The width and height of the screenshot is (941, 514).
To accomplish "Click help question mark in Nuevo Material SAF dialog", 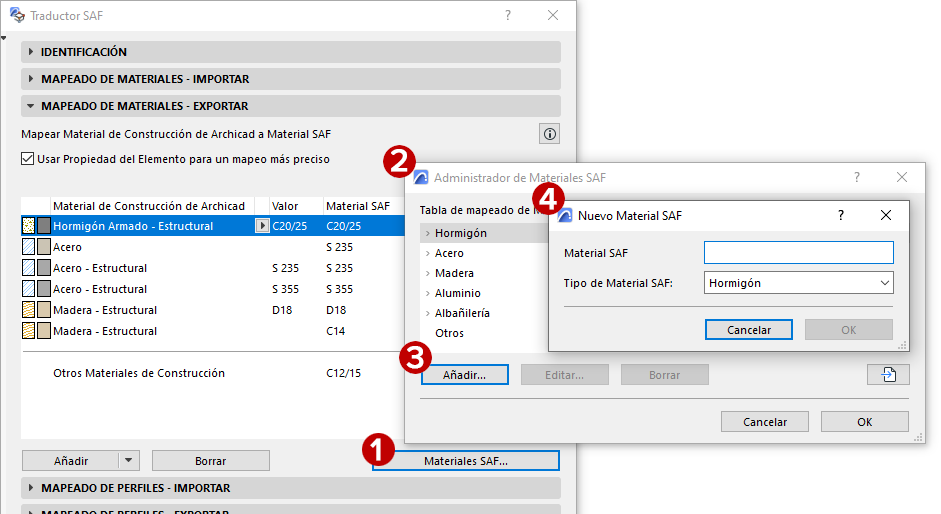I will click(841, 215).
